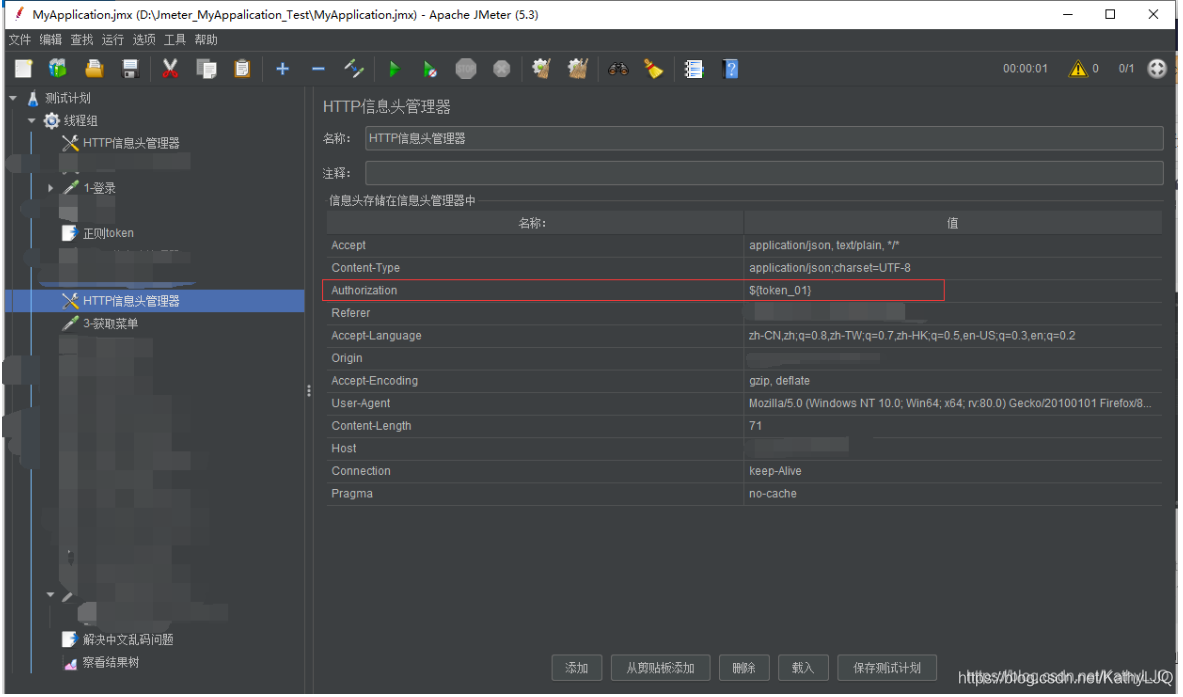Open the Function helper list icon
Screen dimensions: 1183x697
(x=693, y=69)
